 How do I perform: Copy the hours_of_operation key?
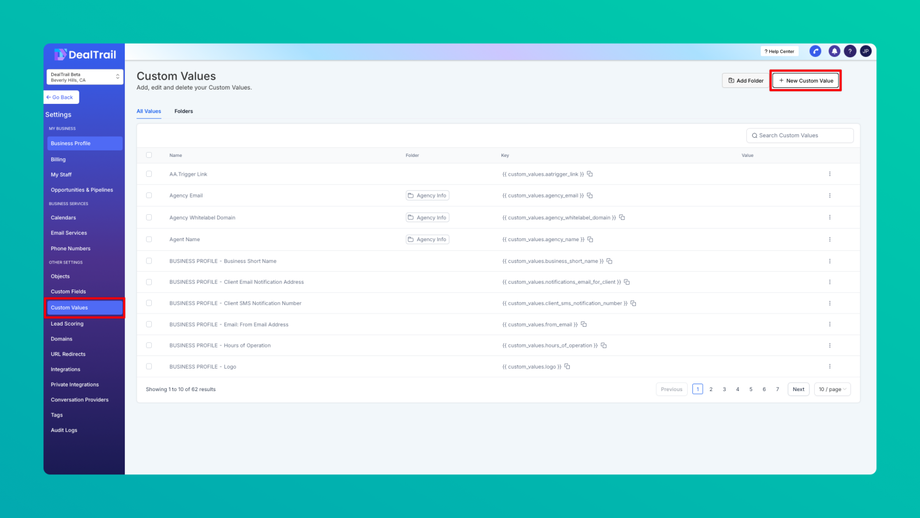[604, 345]
